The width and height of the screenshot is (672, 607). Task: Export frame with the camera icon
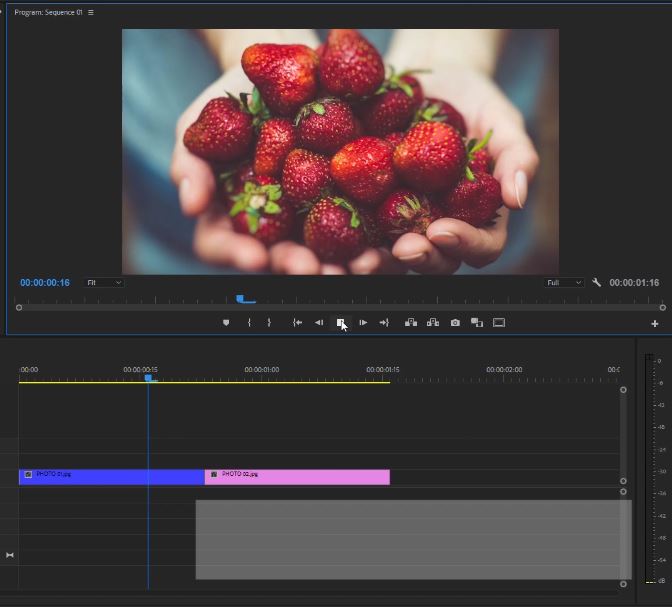(x=455, y=323)
